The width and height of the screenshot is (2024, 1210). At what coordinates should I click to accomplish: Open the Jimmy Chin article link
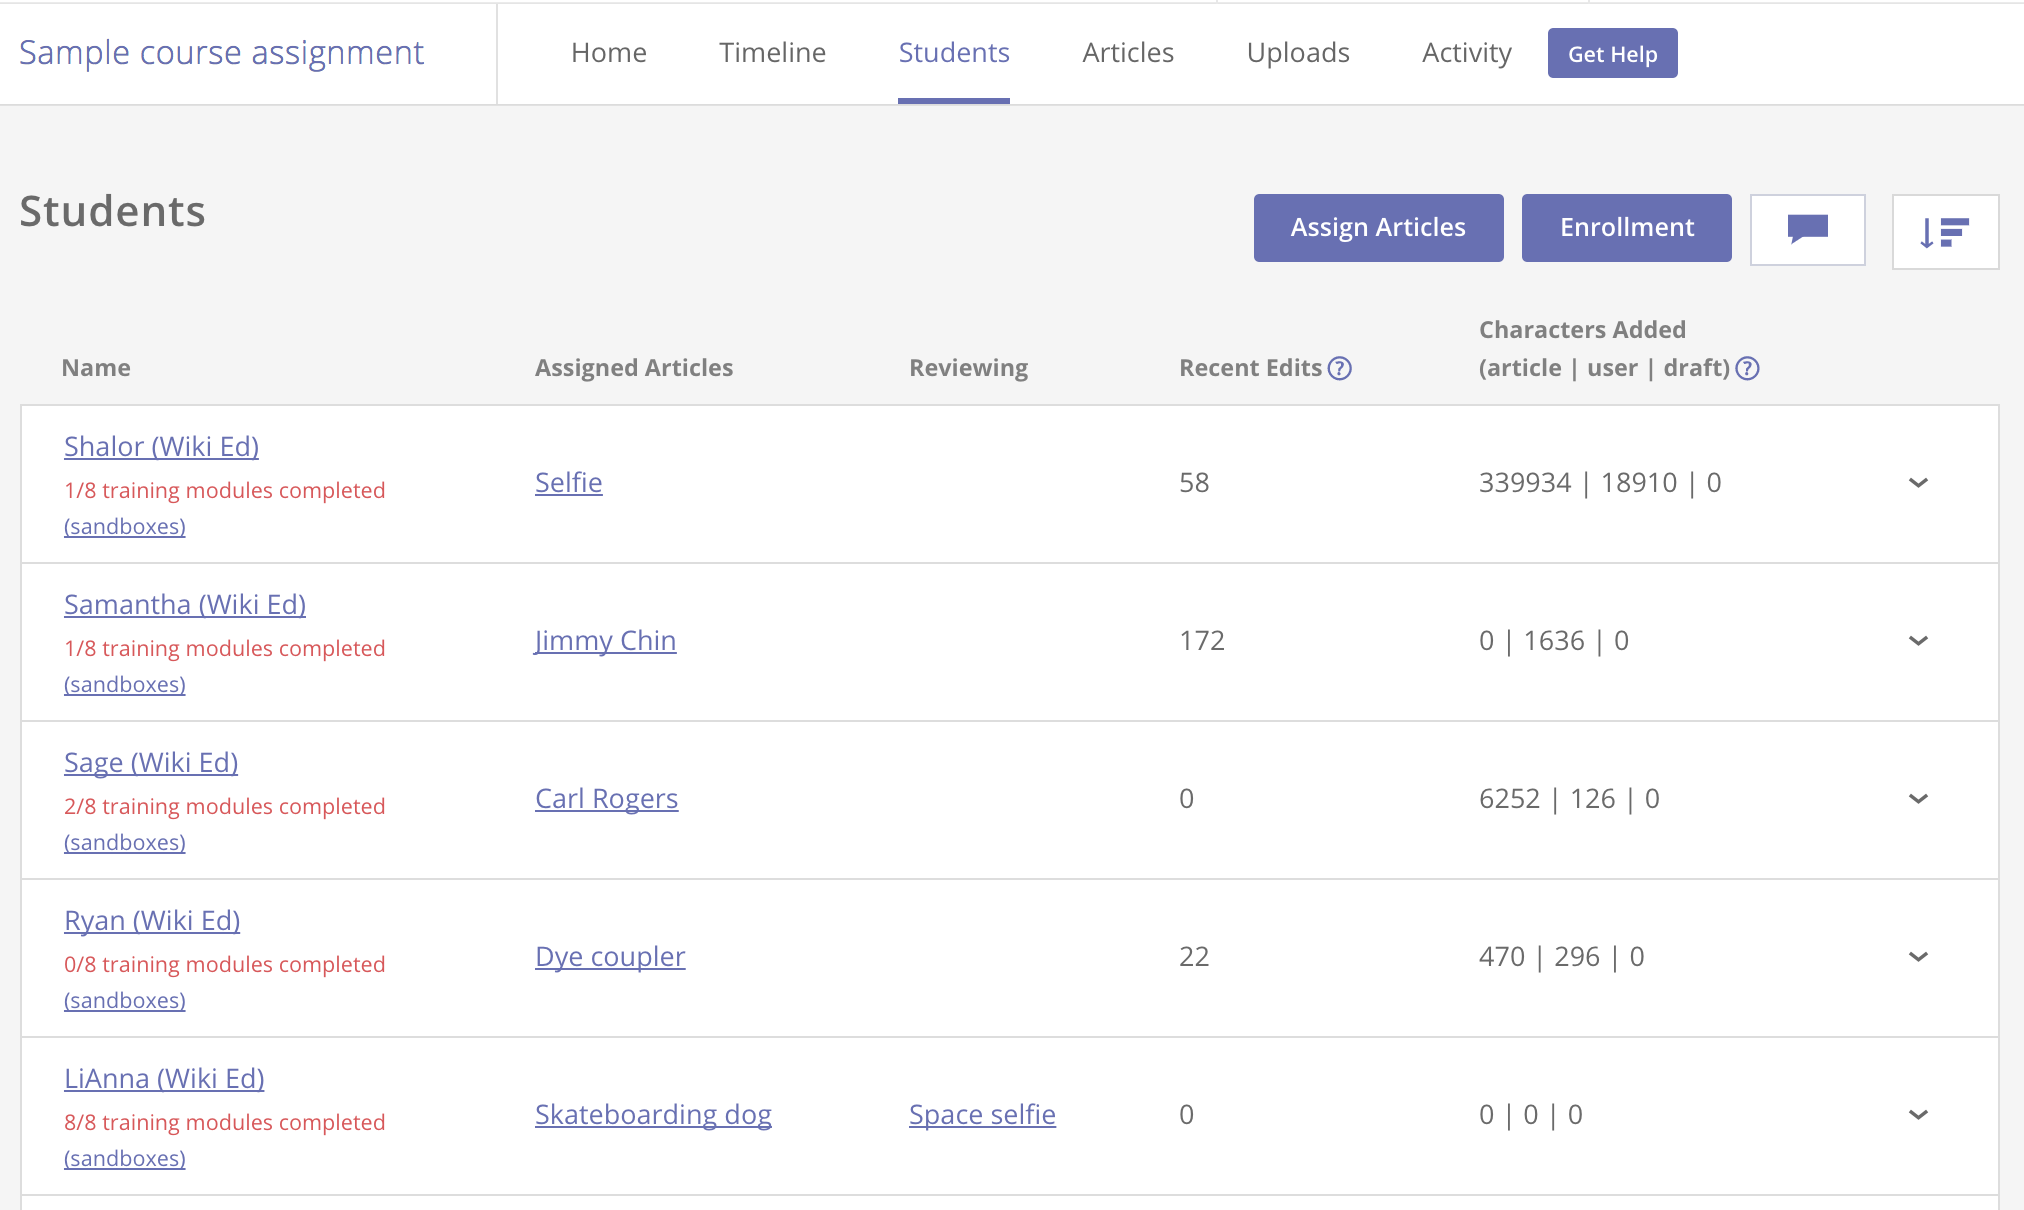pyautogui.click(x=606, y=640)
